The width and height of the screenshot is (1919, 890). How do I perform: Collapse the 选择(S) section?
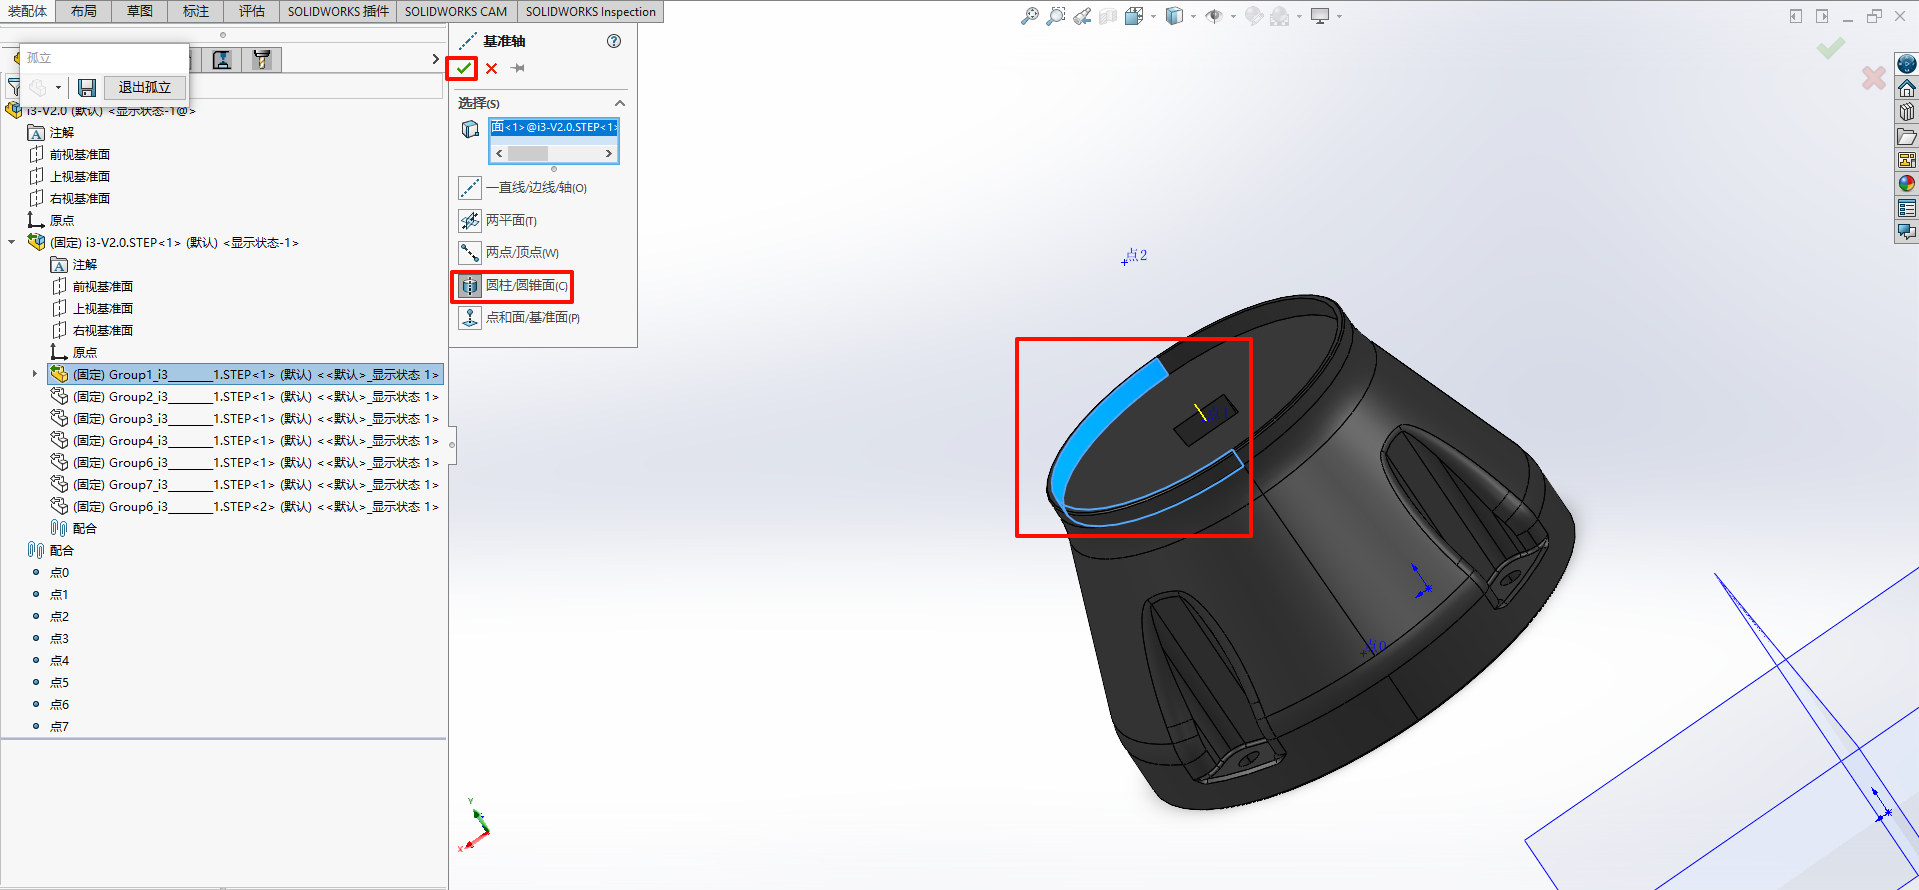[620, 103]
